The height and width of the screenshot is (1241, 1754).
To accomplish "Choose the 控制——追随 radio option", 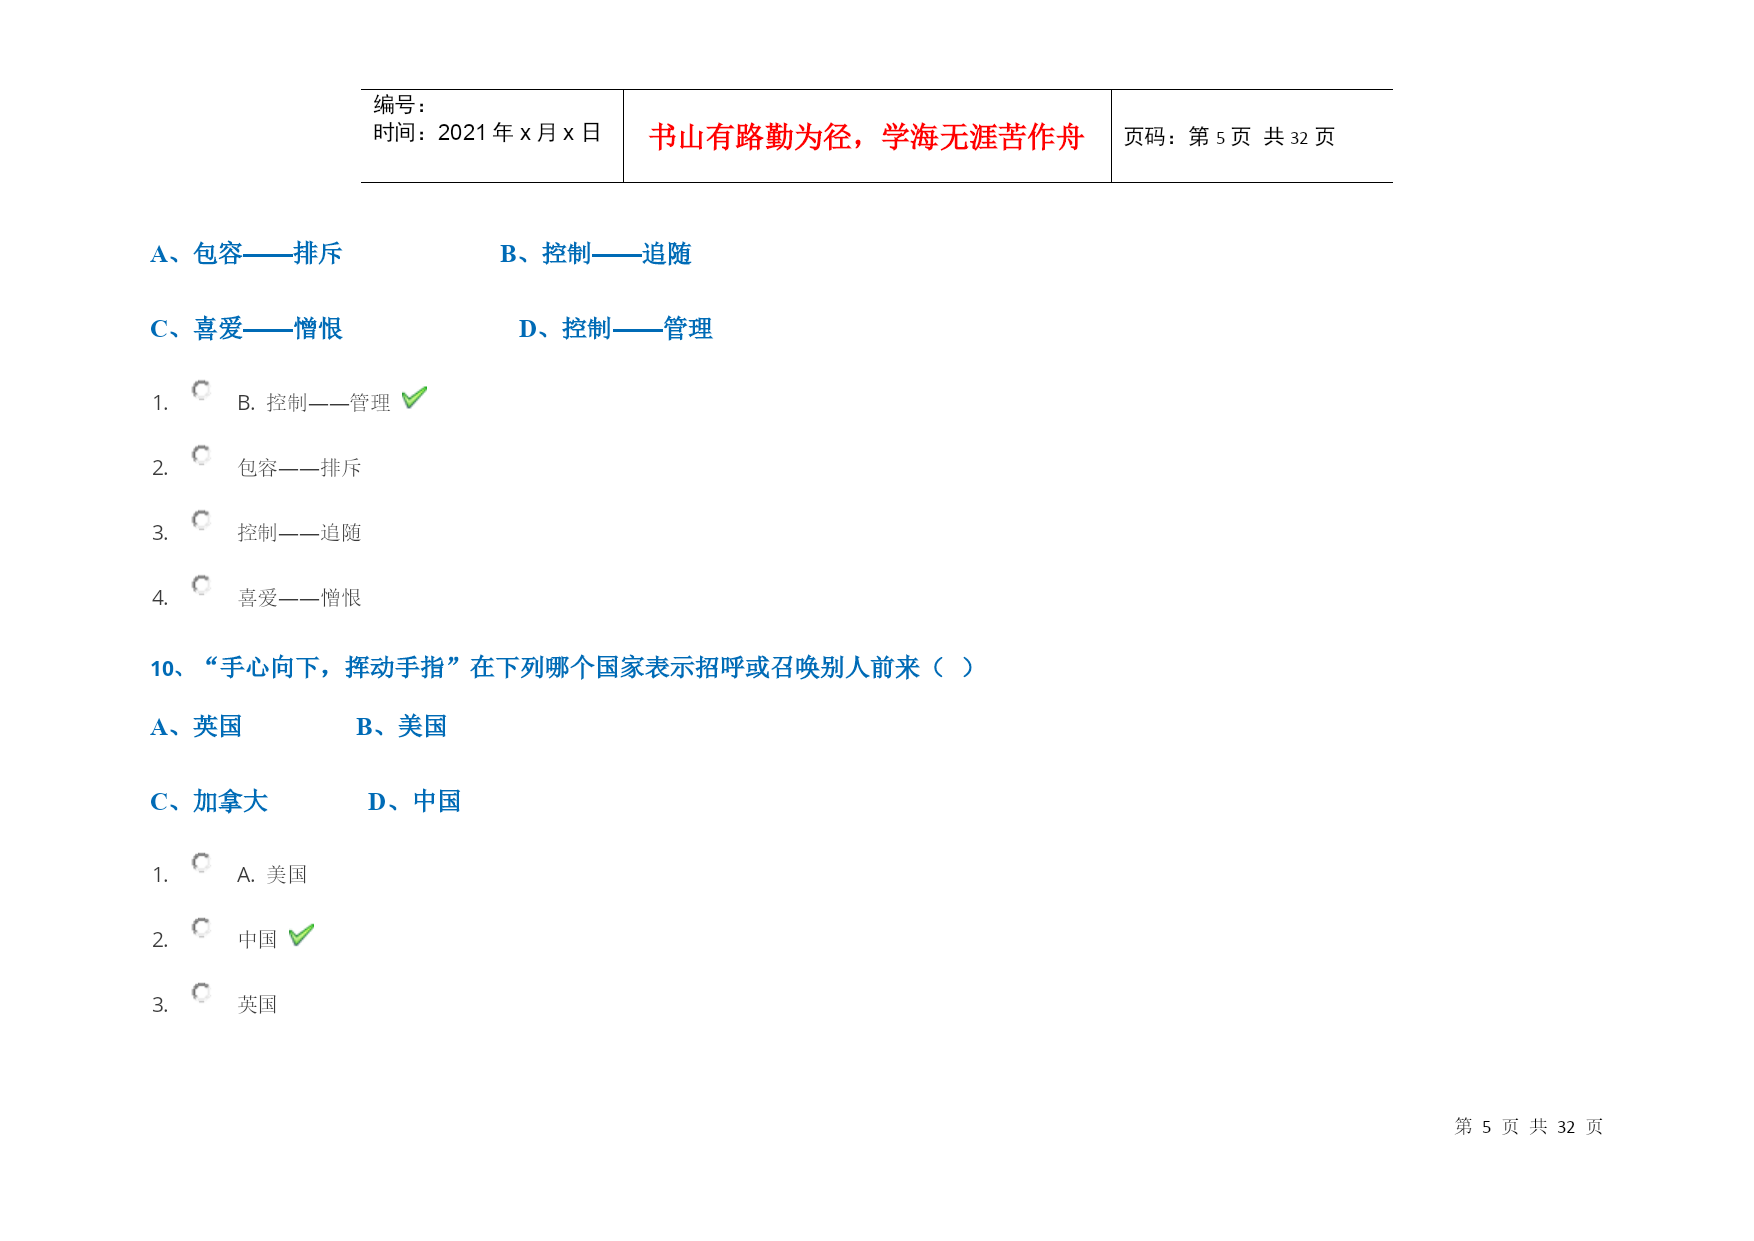I will 201,520.
